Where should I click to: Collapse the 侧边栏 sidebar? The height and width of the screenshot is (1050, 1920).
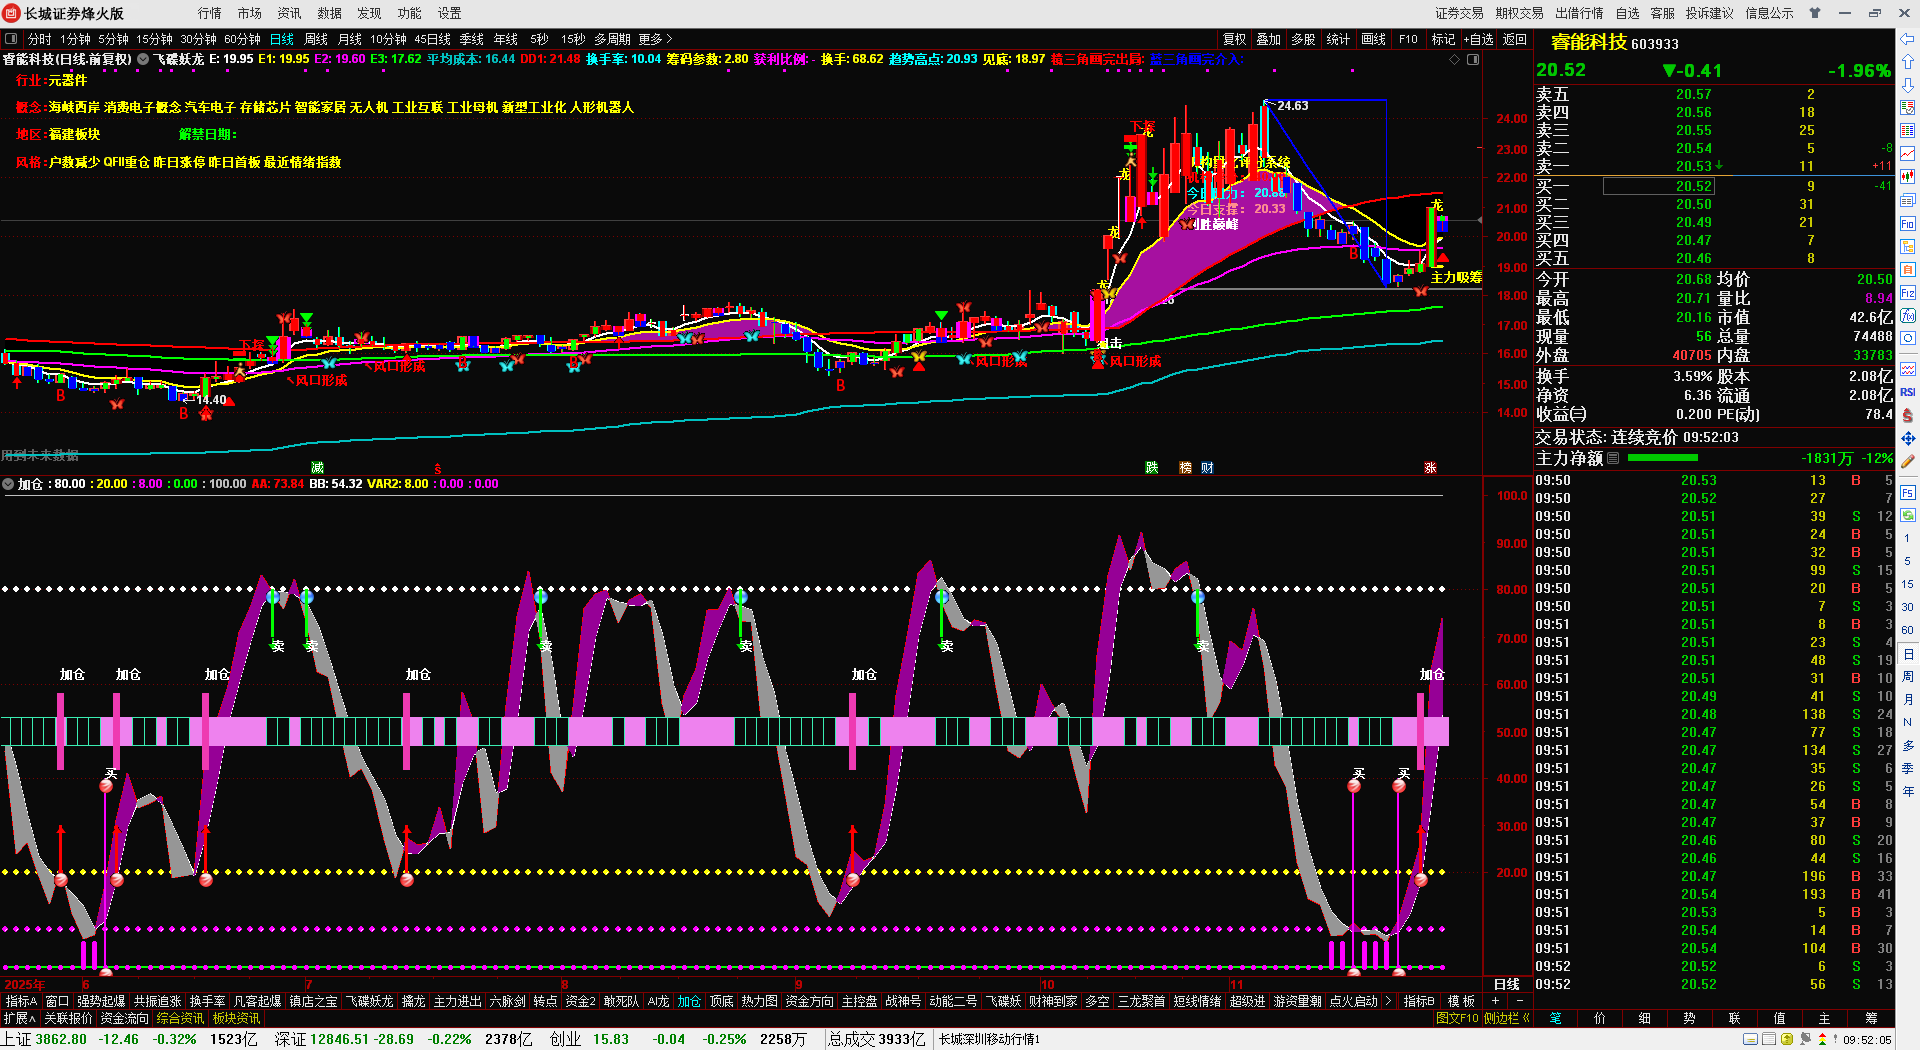(x=1506, y=1018)
